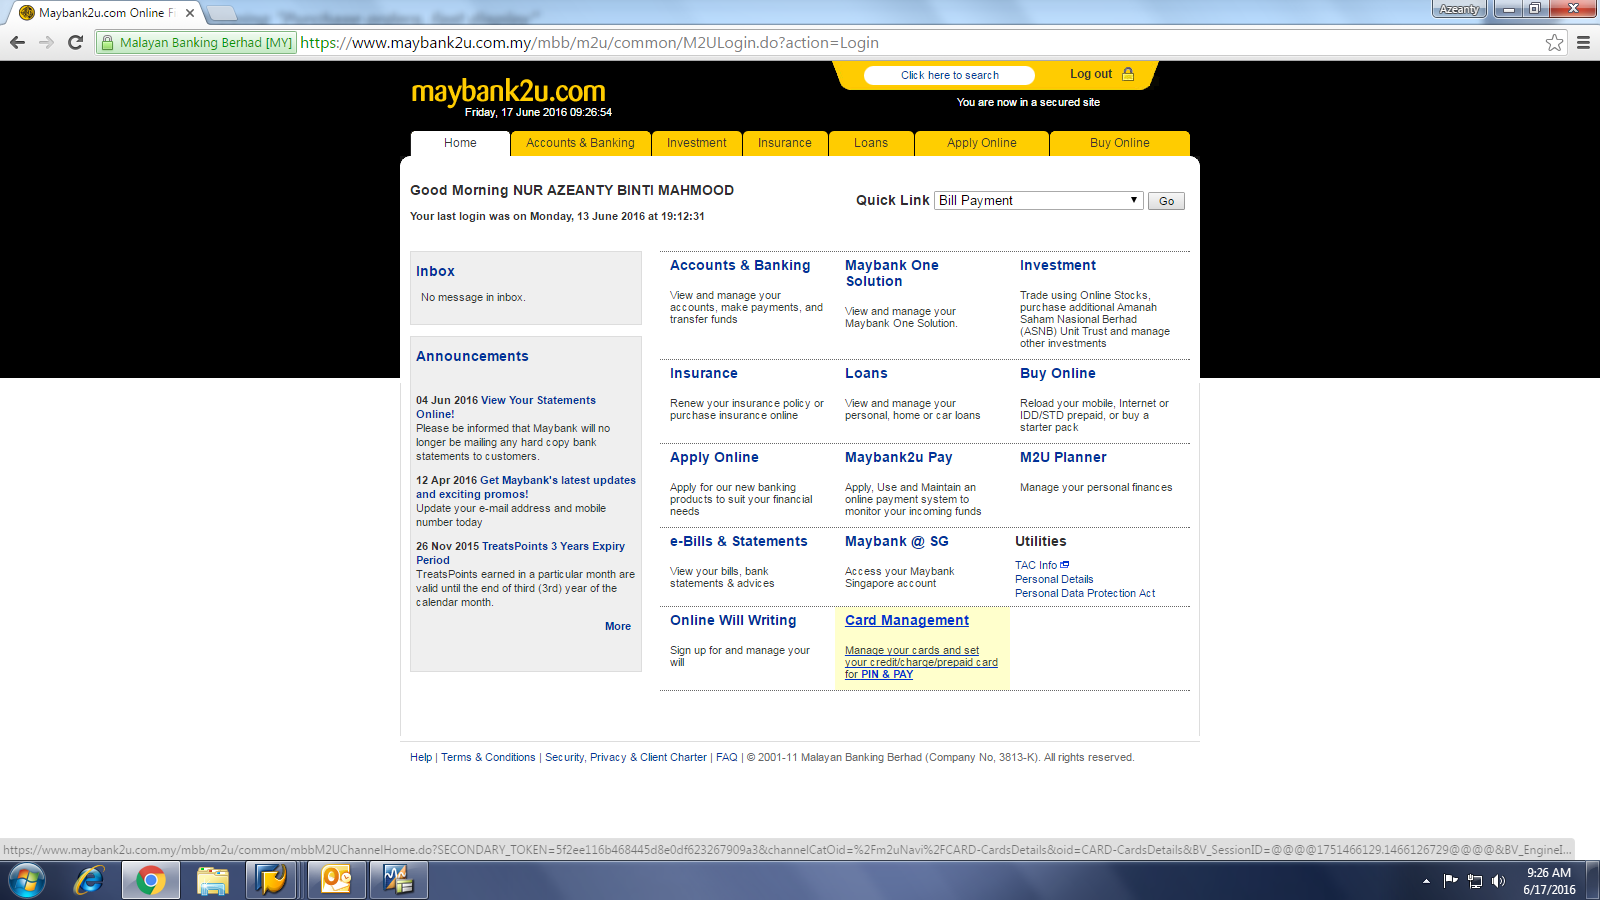Open the Inbox heading
Image resolution: width=1600 pixels, height=900 pixels.
point(435,271)
